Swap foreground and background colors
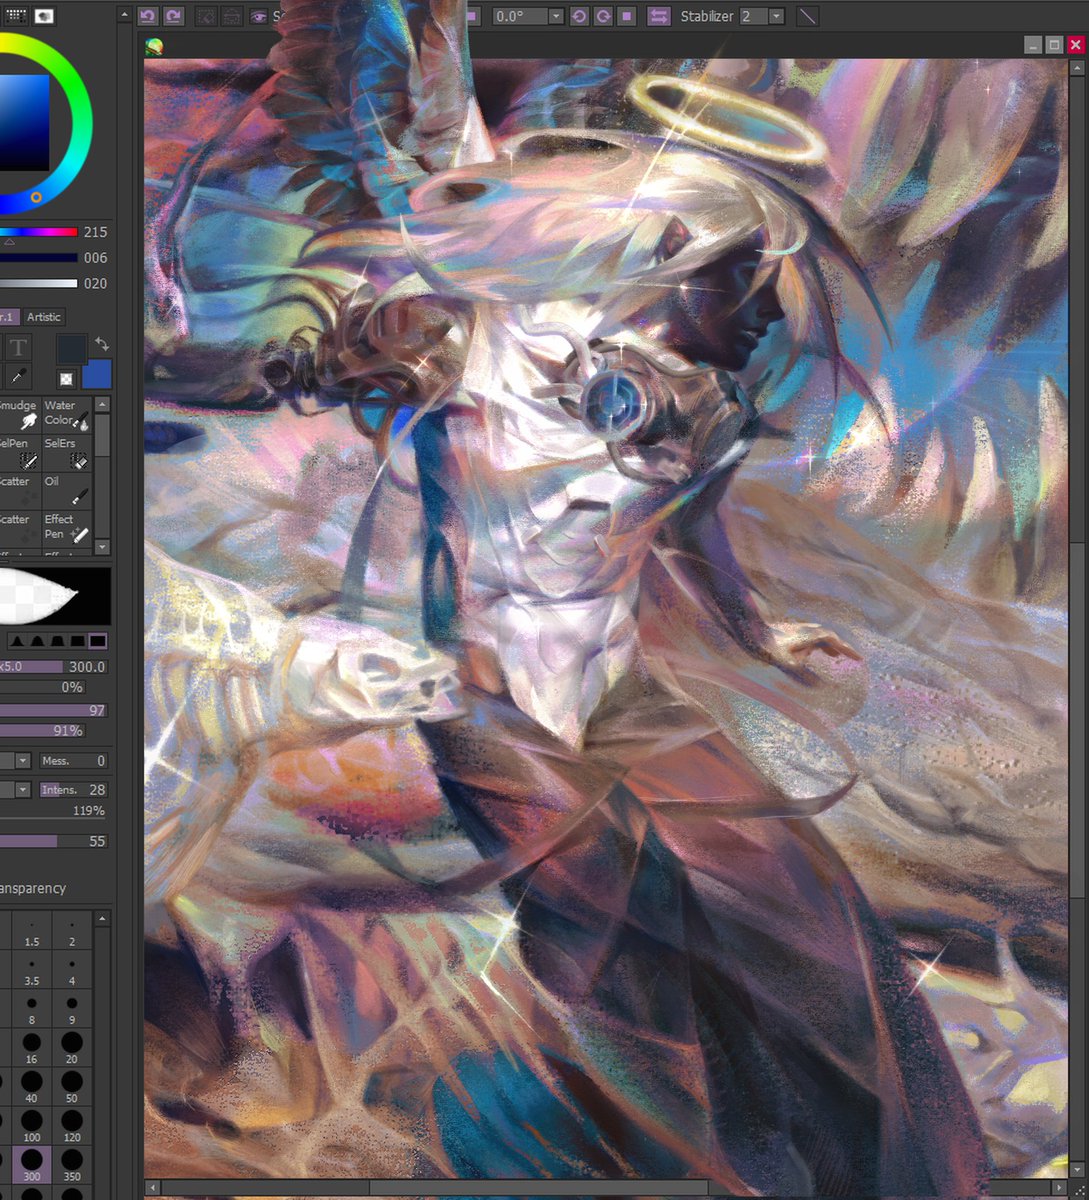 (x=101, y=343)
